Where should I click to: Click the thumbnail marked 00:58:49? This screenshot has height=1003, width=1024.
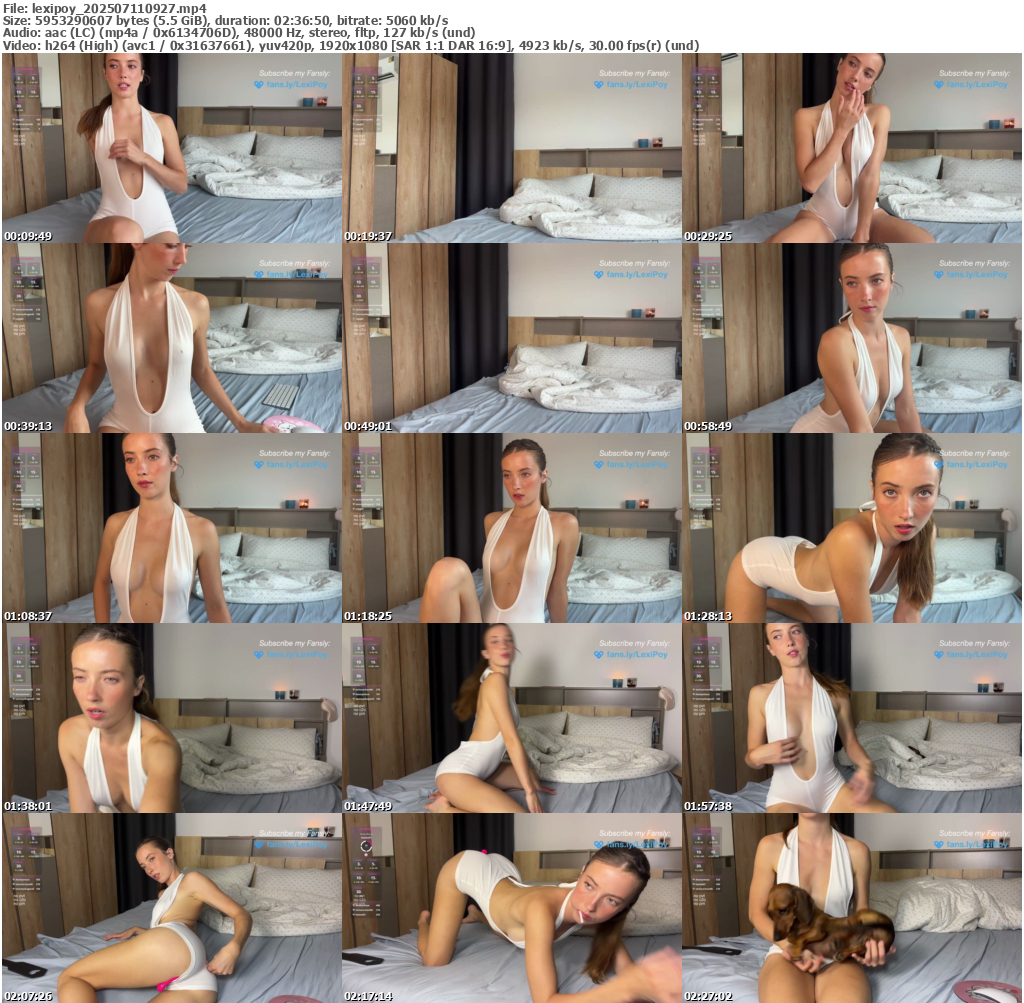[x=852, y=338]
